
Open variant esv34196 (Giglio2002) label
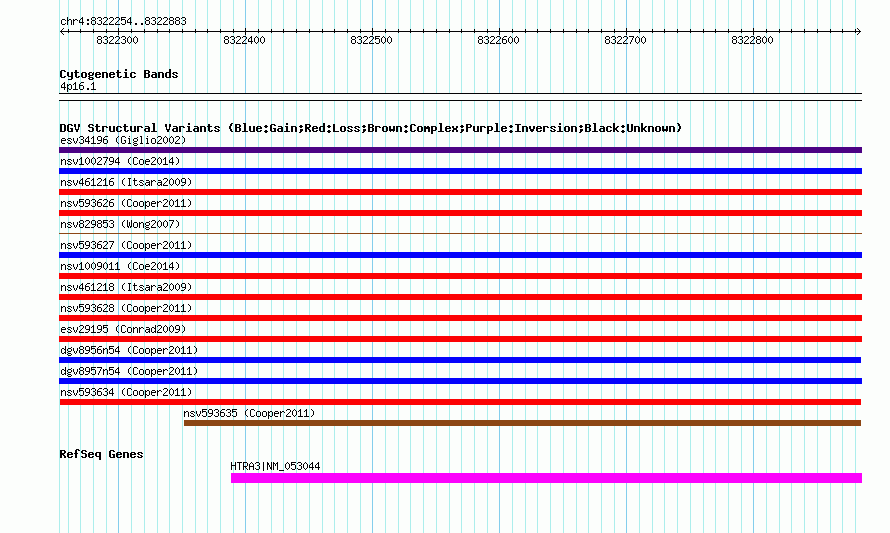123,140
